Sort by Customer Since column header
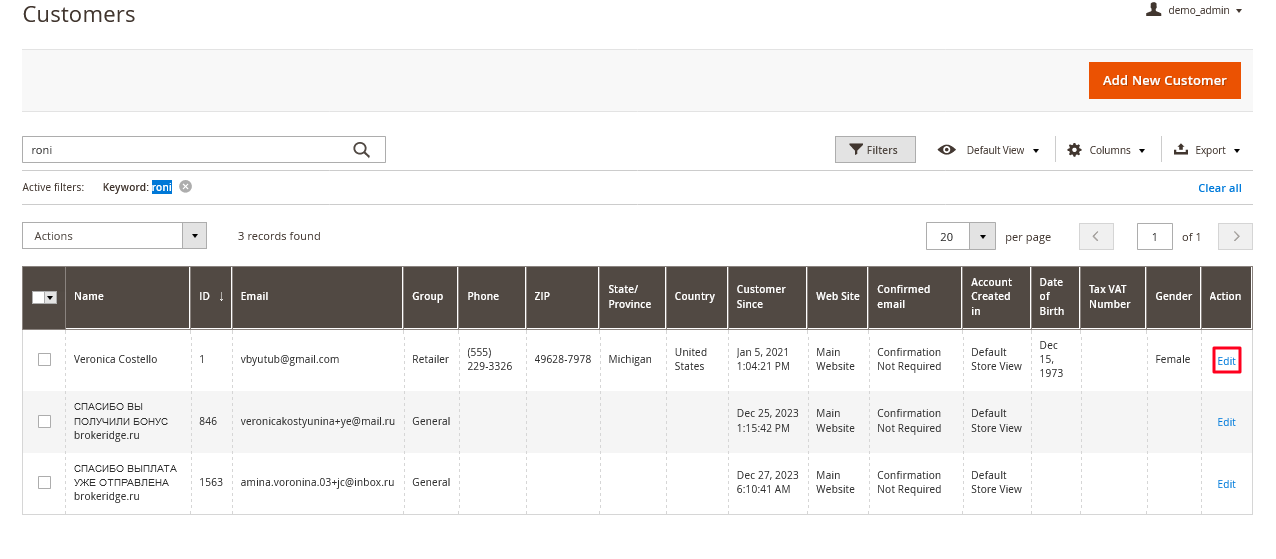The width and height of the screenshot is (1276, 559). click(x=767, y=297)
